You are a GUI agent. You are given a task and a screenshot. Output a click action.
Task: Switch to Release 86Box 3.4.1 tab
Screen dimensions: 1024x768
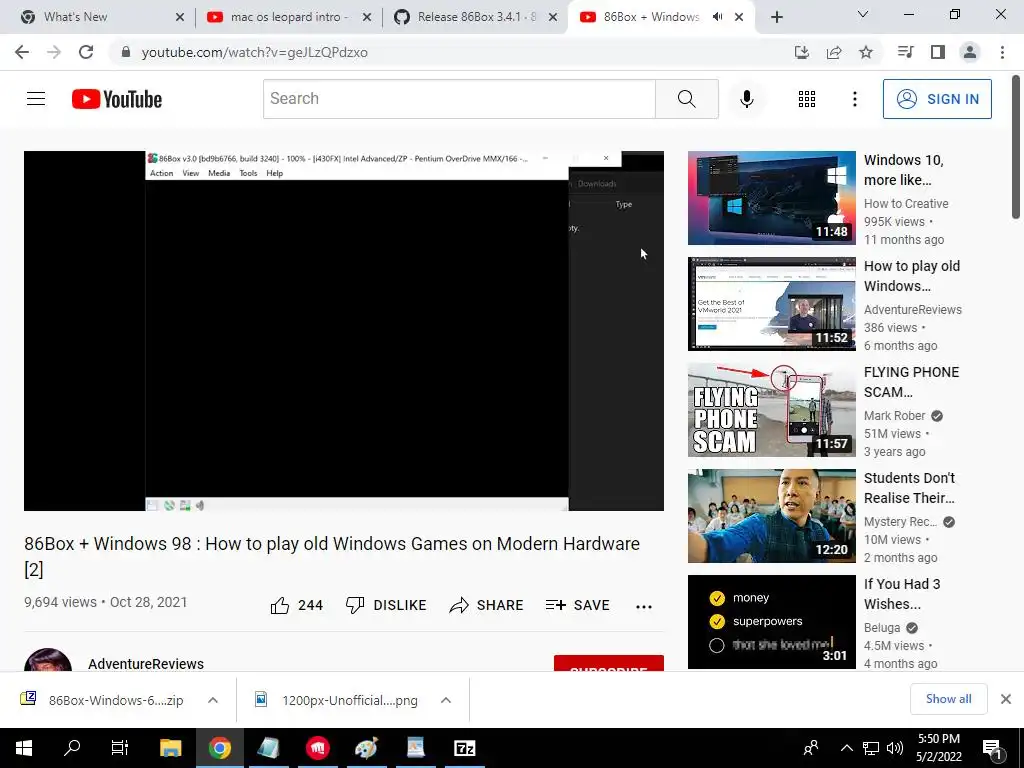pyautogui.click(x=477, y=17)
